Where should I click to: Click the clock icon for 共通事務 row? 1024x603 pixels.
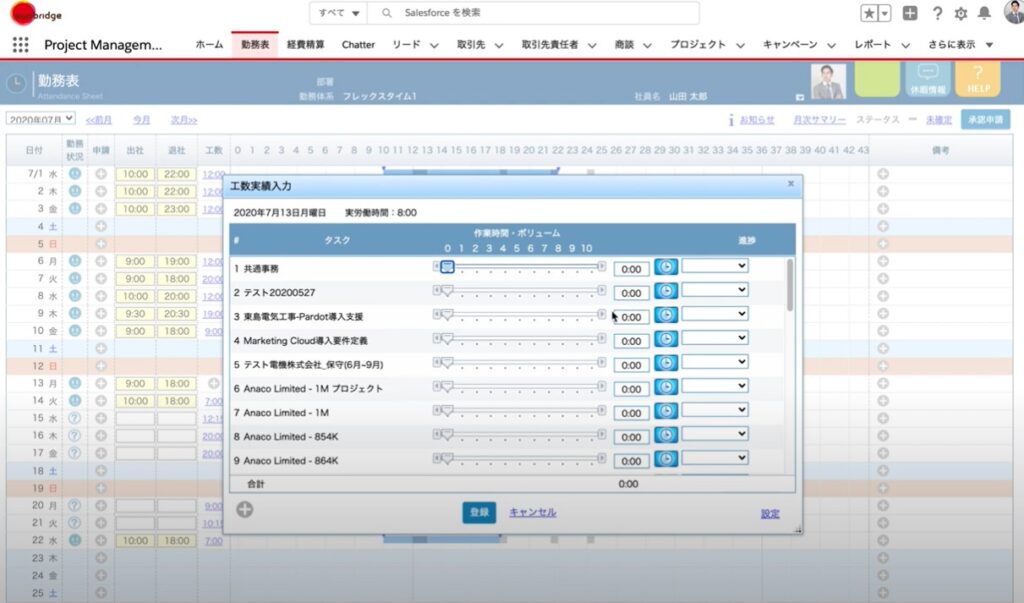pyautogui.click(x=666, y=268)
